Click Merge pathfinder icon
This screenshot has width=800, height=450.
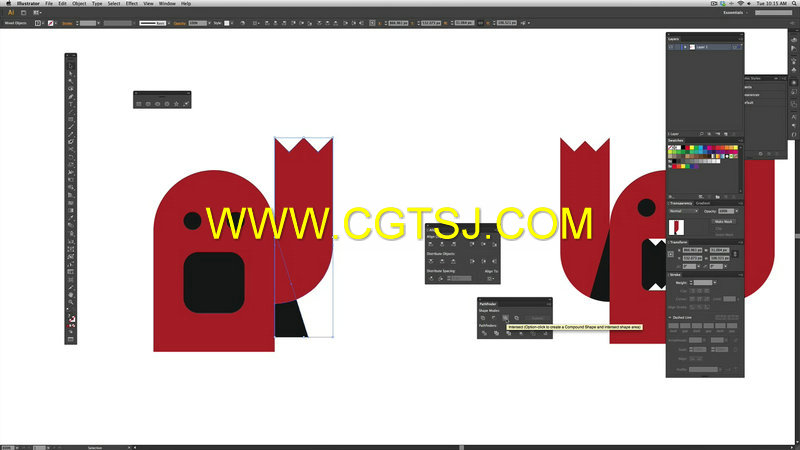tap(509, 333)
